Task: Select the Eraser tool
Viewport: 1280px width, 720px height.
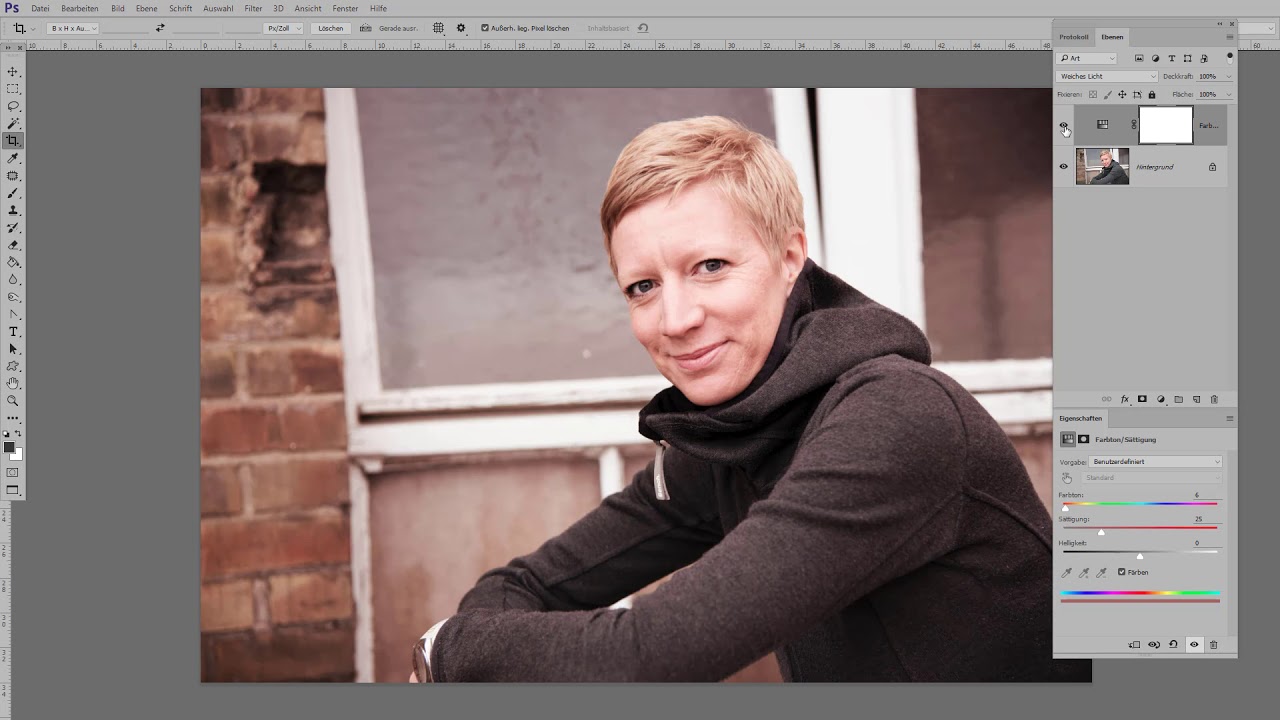Action: tap(13, 245)
